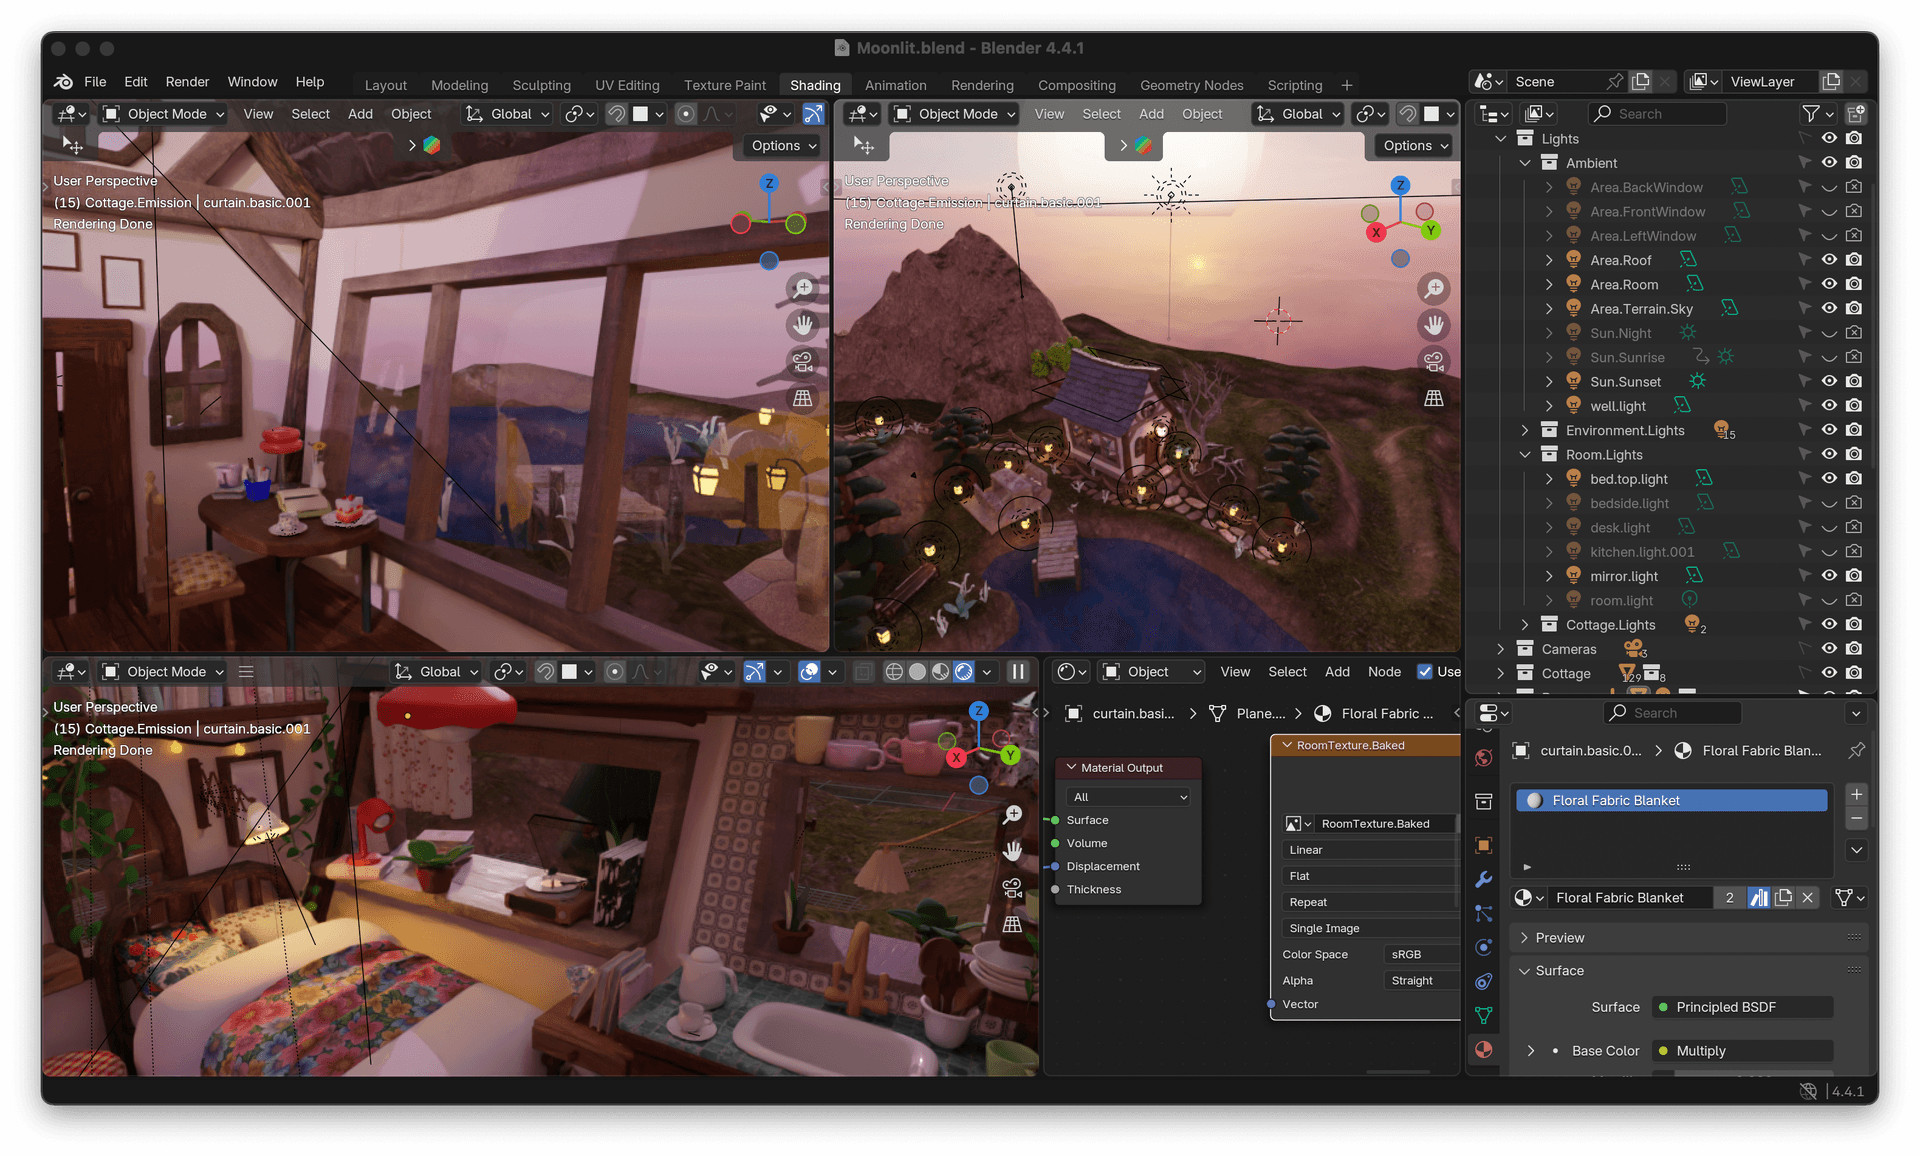Select solid shading mode in bottom viewport
The image size is (1920, 1156).
coord(917,672)
